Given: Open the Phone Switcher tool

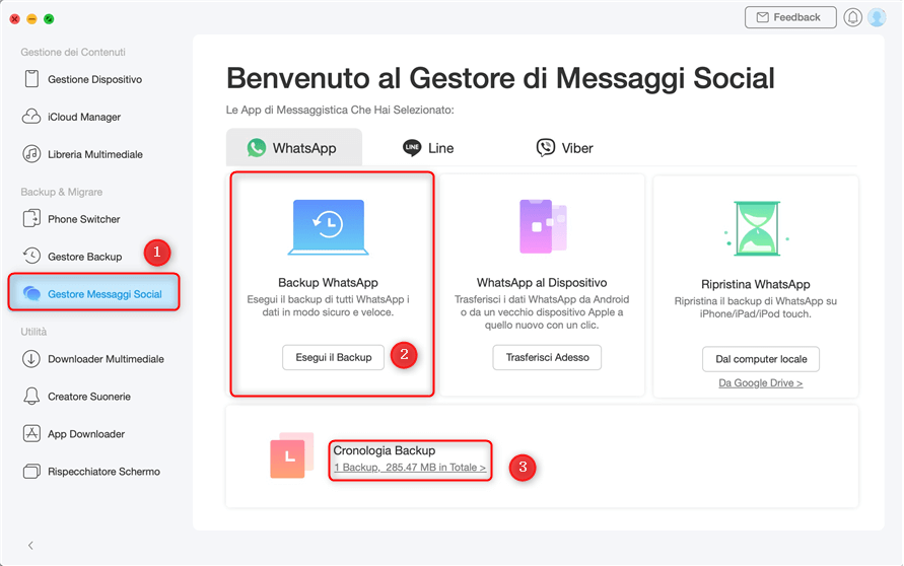Looking at the screenshot, I should [84, 219].
